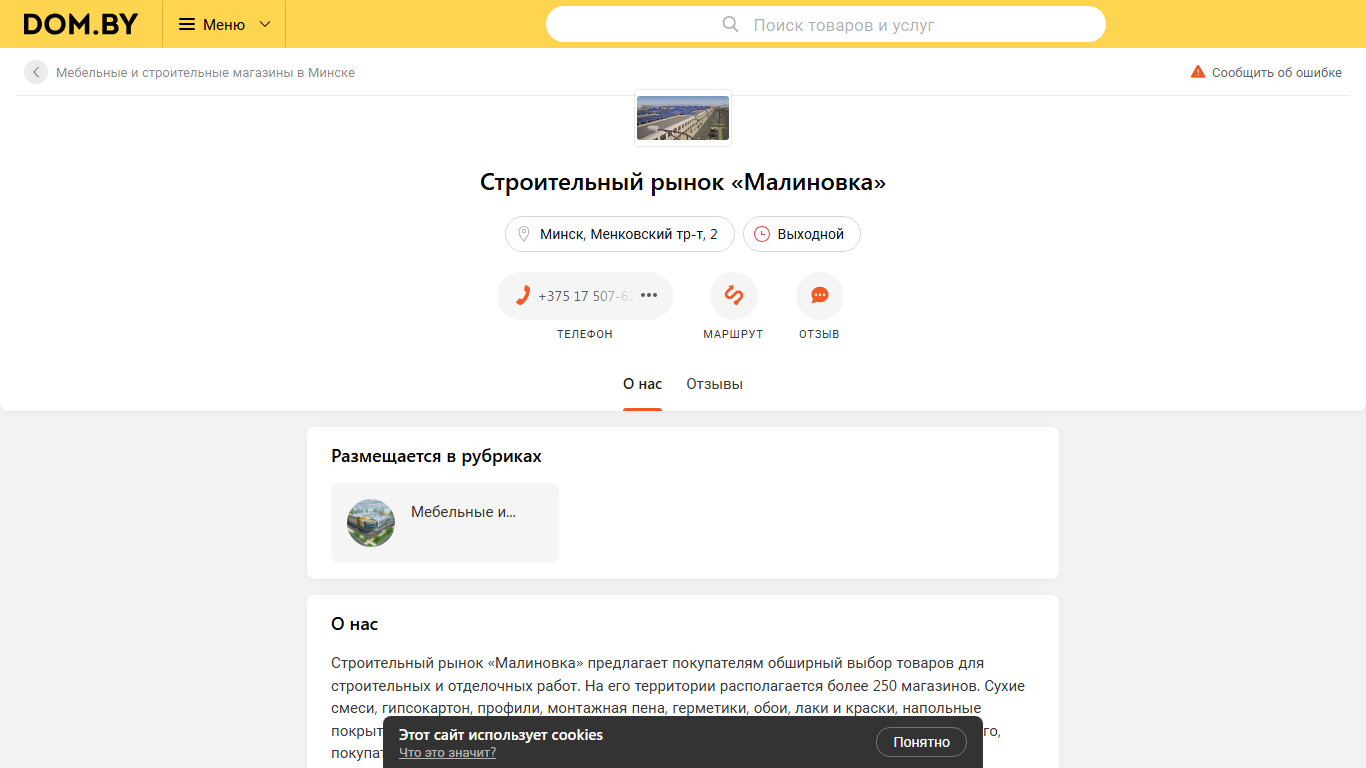Screen dimensions: 1366x768
Task: Click the hamburger Меню icon
Action: [187, 24]
